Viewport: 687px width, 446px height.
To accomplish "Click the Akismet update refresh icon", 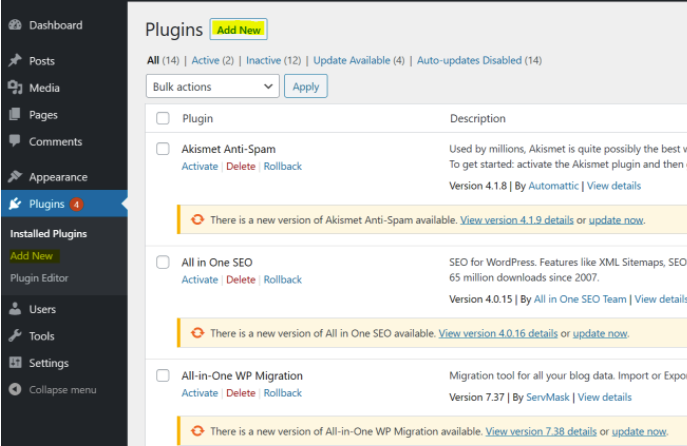I will [198, 219].
